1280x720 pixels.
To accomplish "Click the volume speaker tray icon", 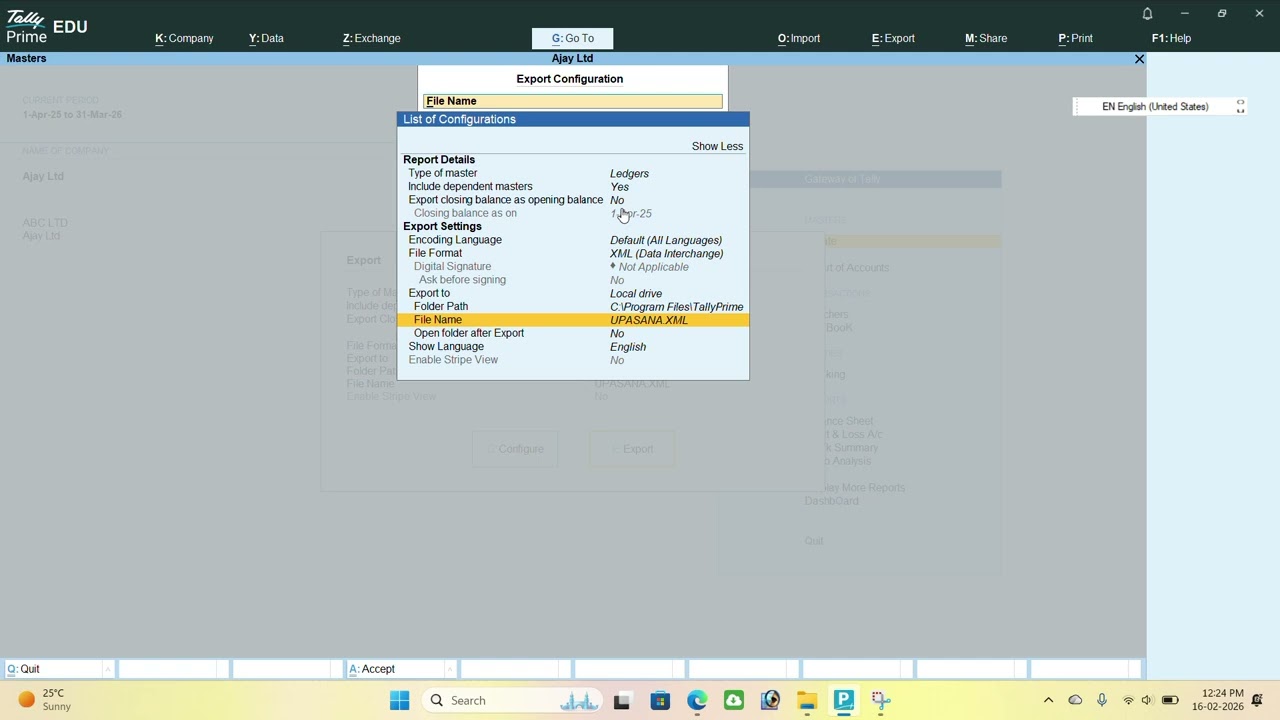I will [x=1147, y=700].
